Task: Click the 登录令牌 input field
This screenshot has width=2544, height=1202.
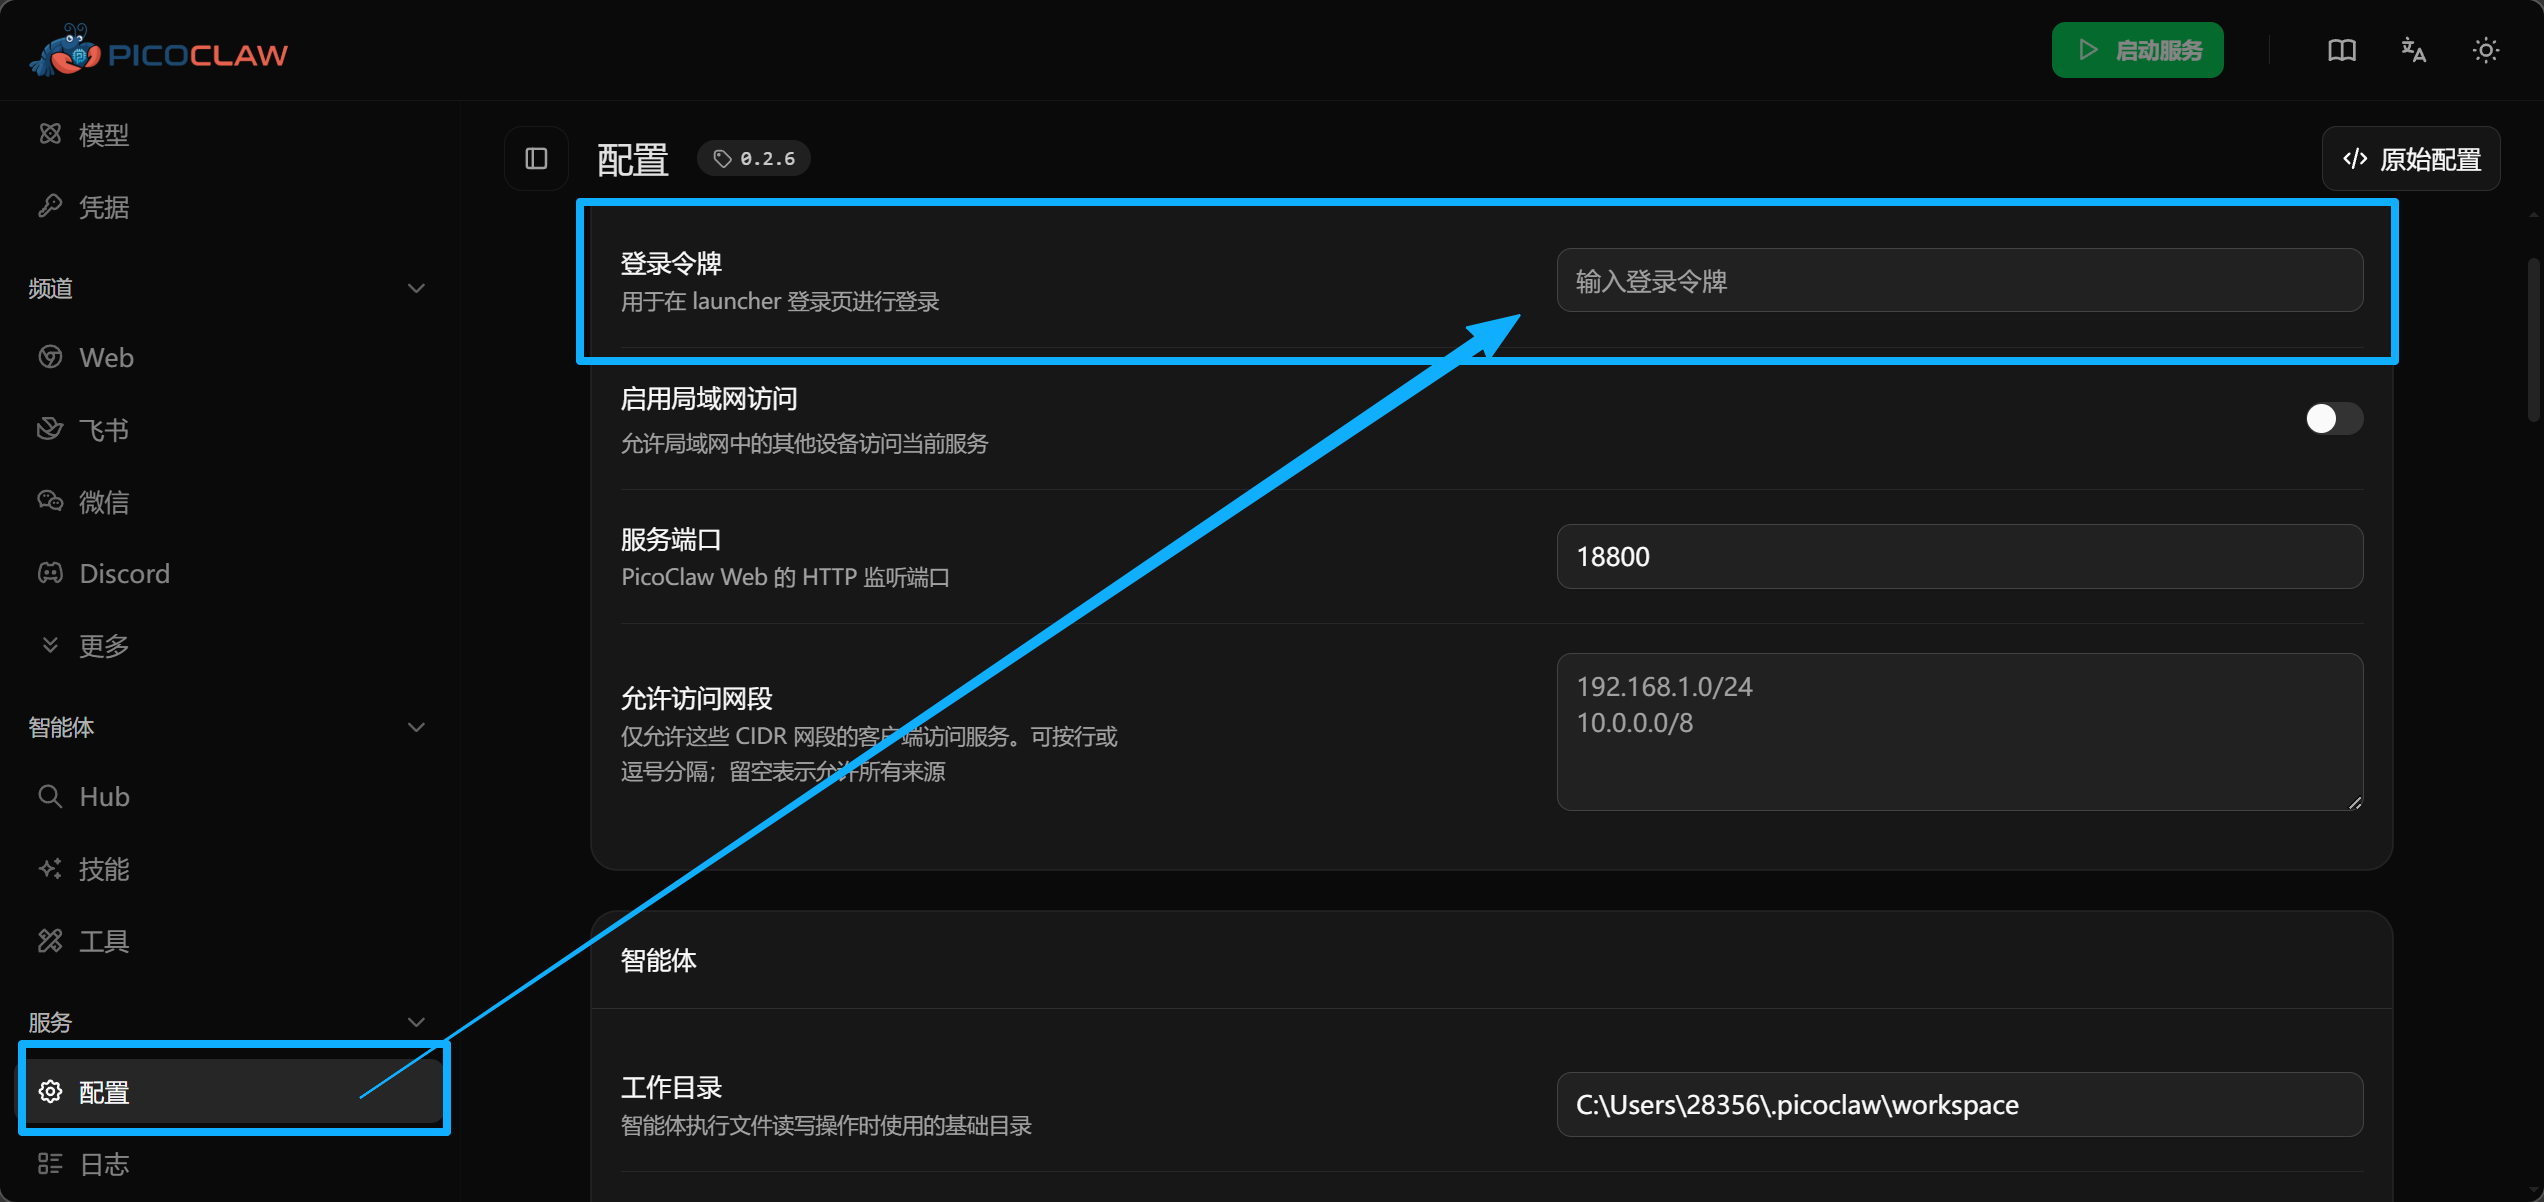Action: [x=1959, y=281]
